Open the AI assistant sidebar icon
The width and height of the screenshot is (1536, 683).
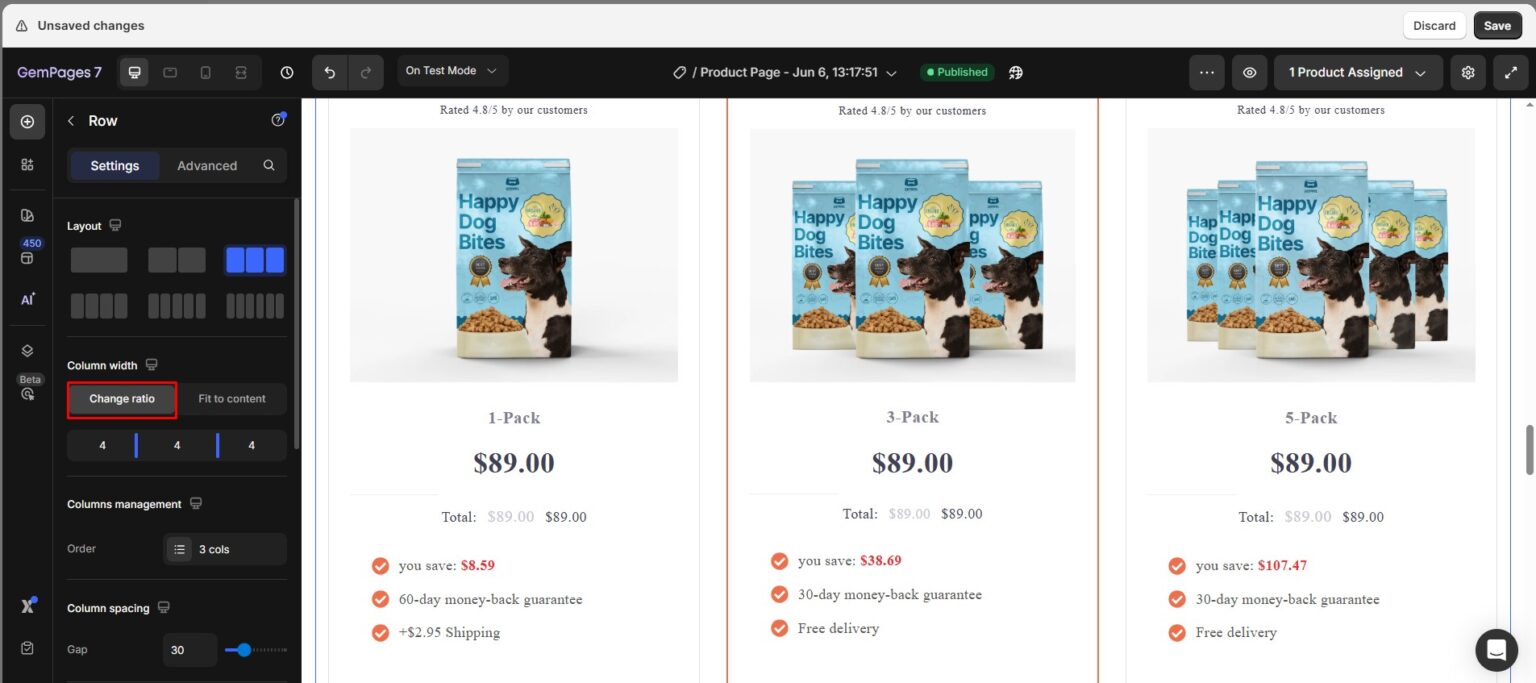pos(27,299)
